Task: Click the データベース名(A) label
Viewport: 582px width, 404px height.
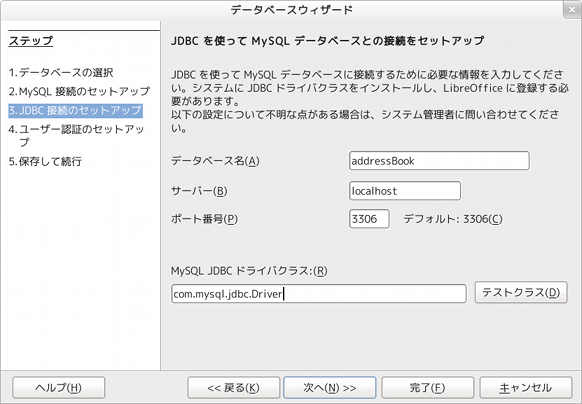Action: click(215, 161)
